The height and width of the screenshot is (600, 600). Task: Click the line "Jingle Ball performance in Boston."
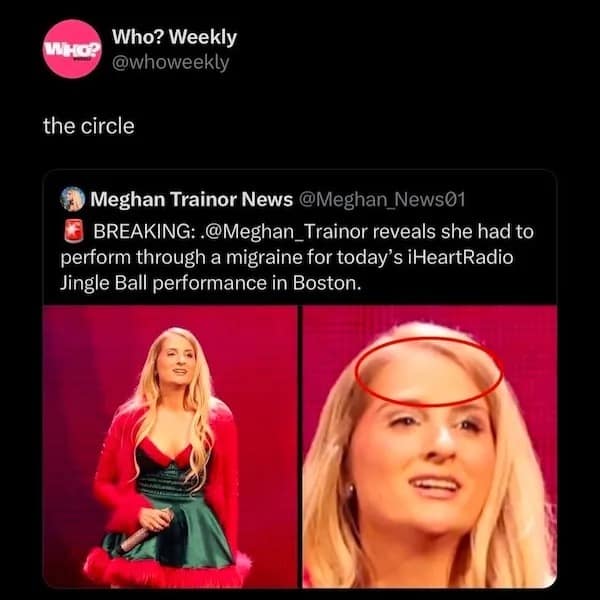(211, 284)
